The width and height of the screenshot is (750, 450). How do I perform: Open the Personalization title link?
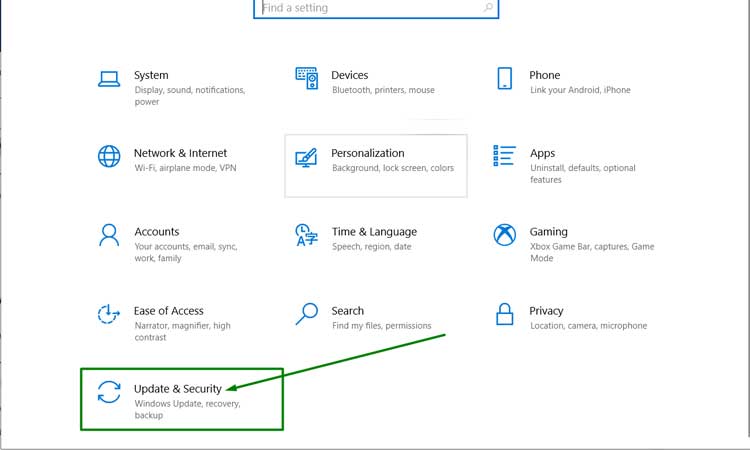[x=367, y=153]
